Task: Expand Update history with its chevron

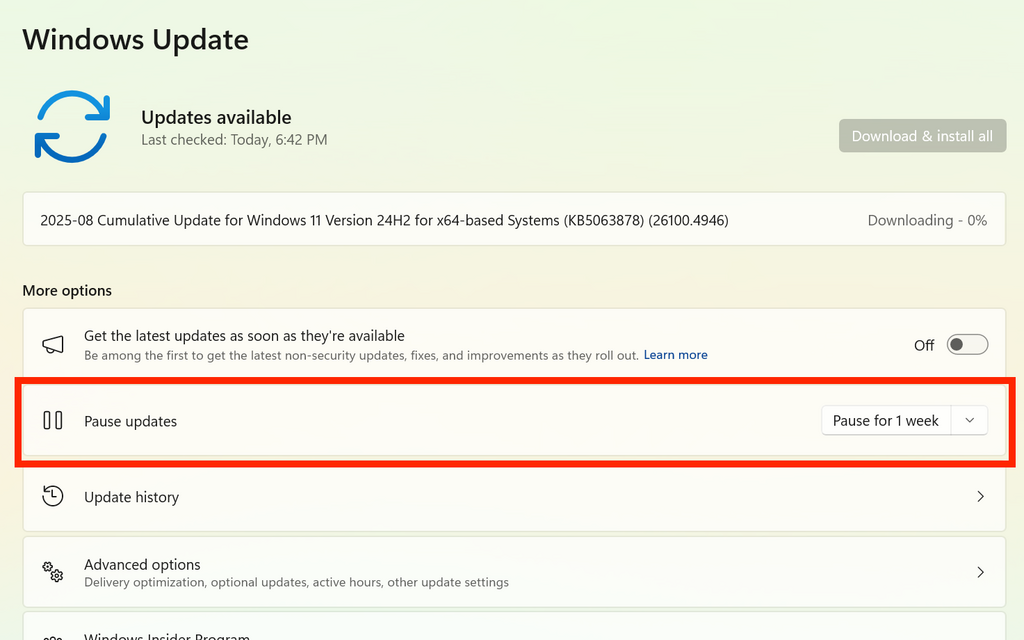Action: click(980, 496)
